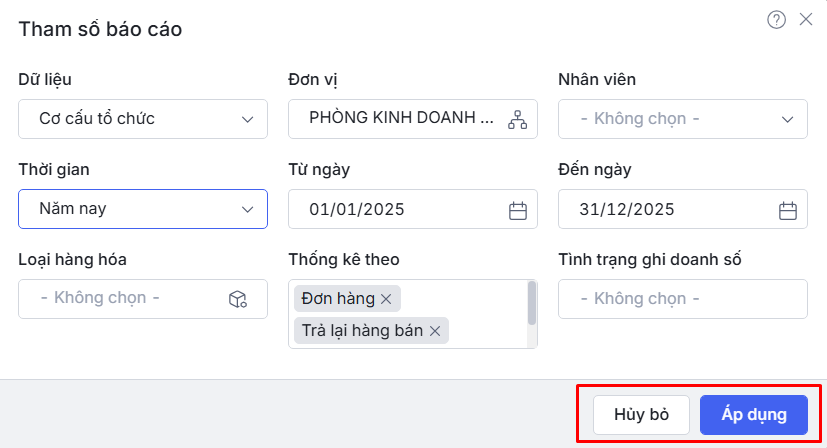This screenshot has height=448, width=827.
Task: Open calendar icon for Từ ngày
Action: pyautogui.click(x=518, y=210)
